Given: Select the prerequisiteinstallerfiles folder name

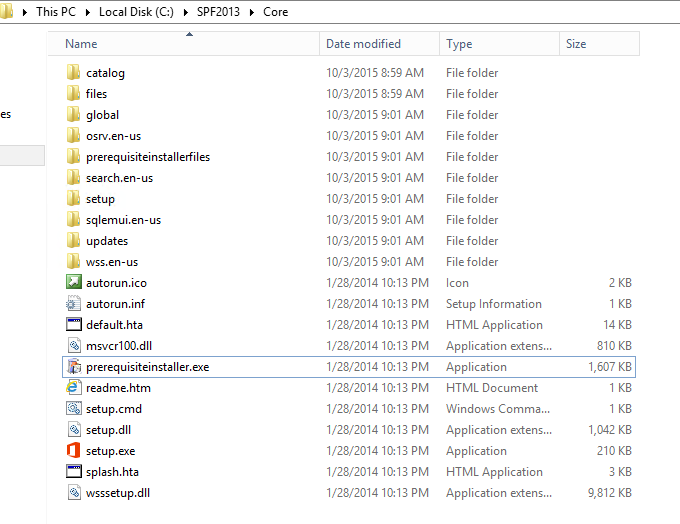Looking at the screenshot, I should tap(148, 157).
